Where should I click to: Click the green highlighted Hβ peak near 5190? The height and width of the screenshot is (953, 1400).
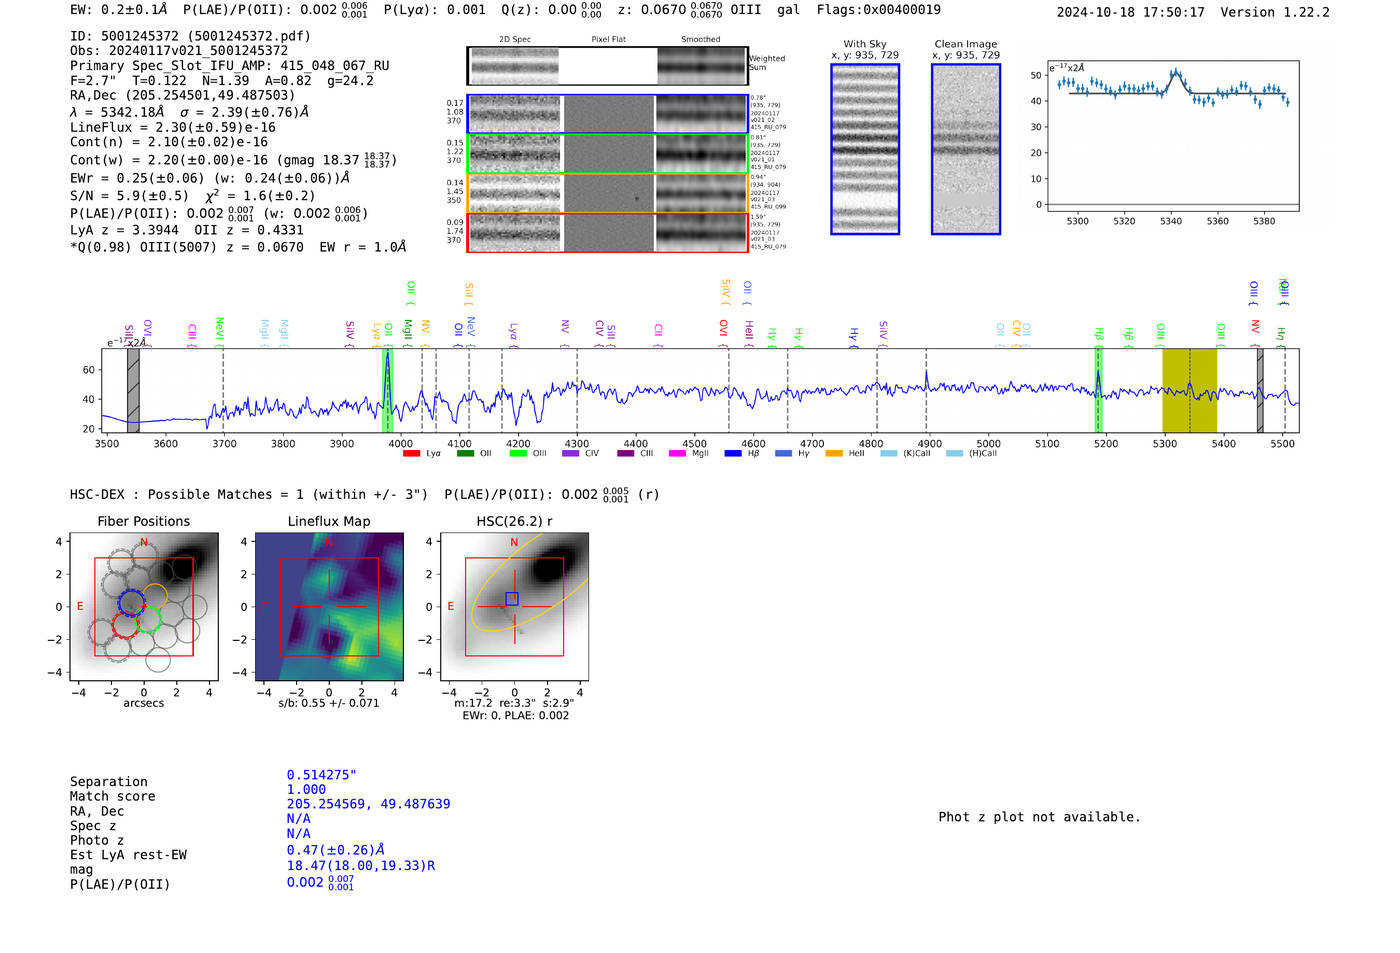pos(1098,390)
